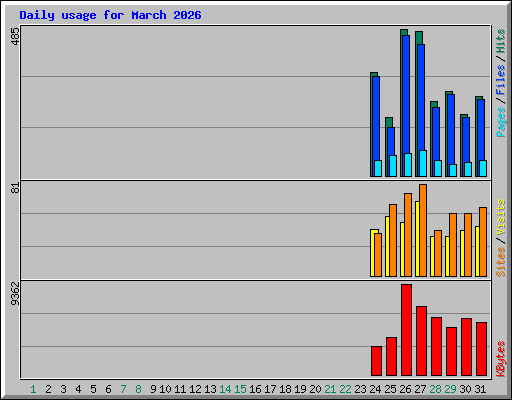Select the yellow Visits bar for day 24
Image resolution: width=512 pixels, height=400 pixels.
372,253
